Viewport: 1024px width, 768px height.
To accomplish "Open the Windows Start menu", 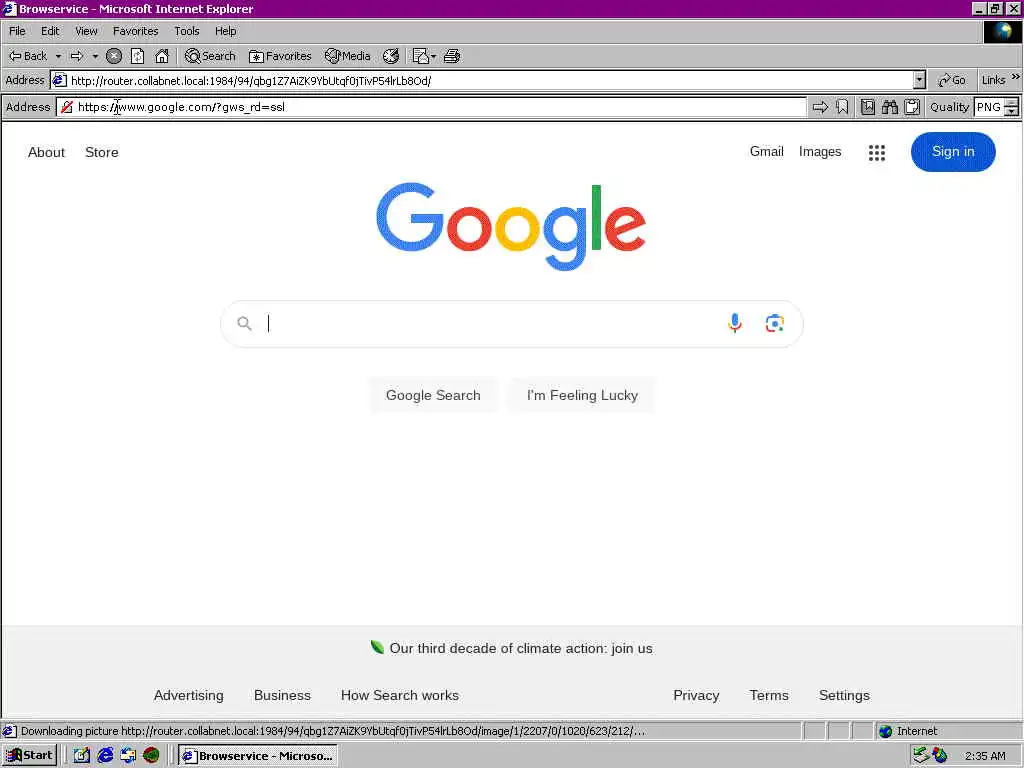I will [x=29, y=756].
